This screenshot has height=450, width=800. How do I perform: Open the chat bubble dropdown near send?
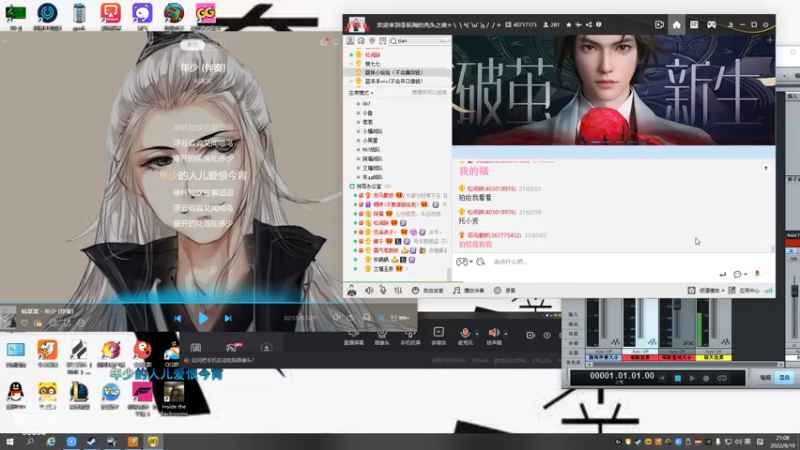[740, 274]
